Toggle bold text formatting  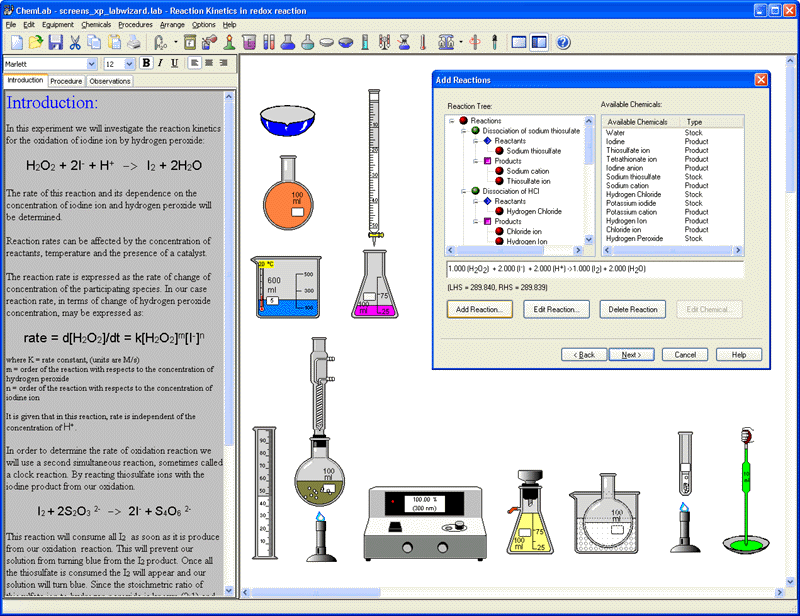coord(146,63)
